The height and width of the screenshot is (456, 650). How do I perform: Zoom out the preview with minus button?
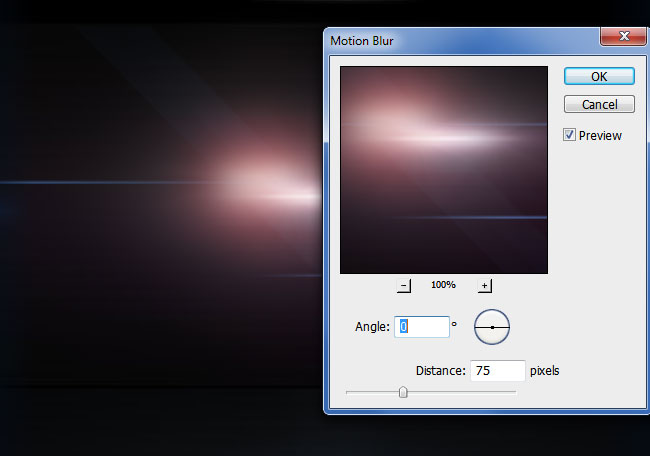[403, 285]
